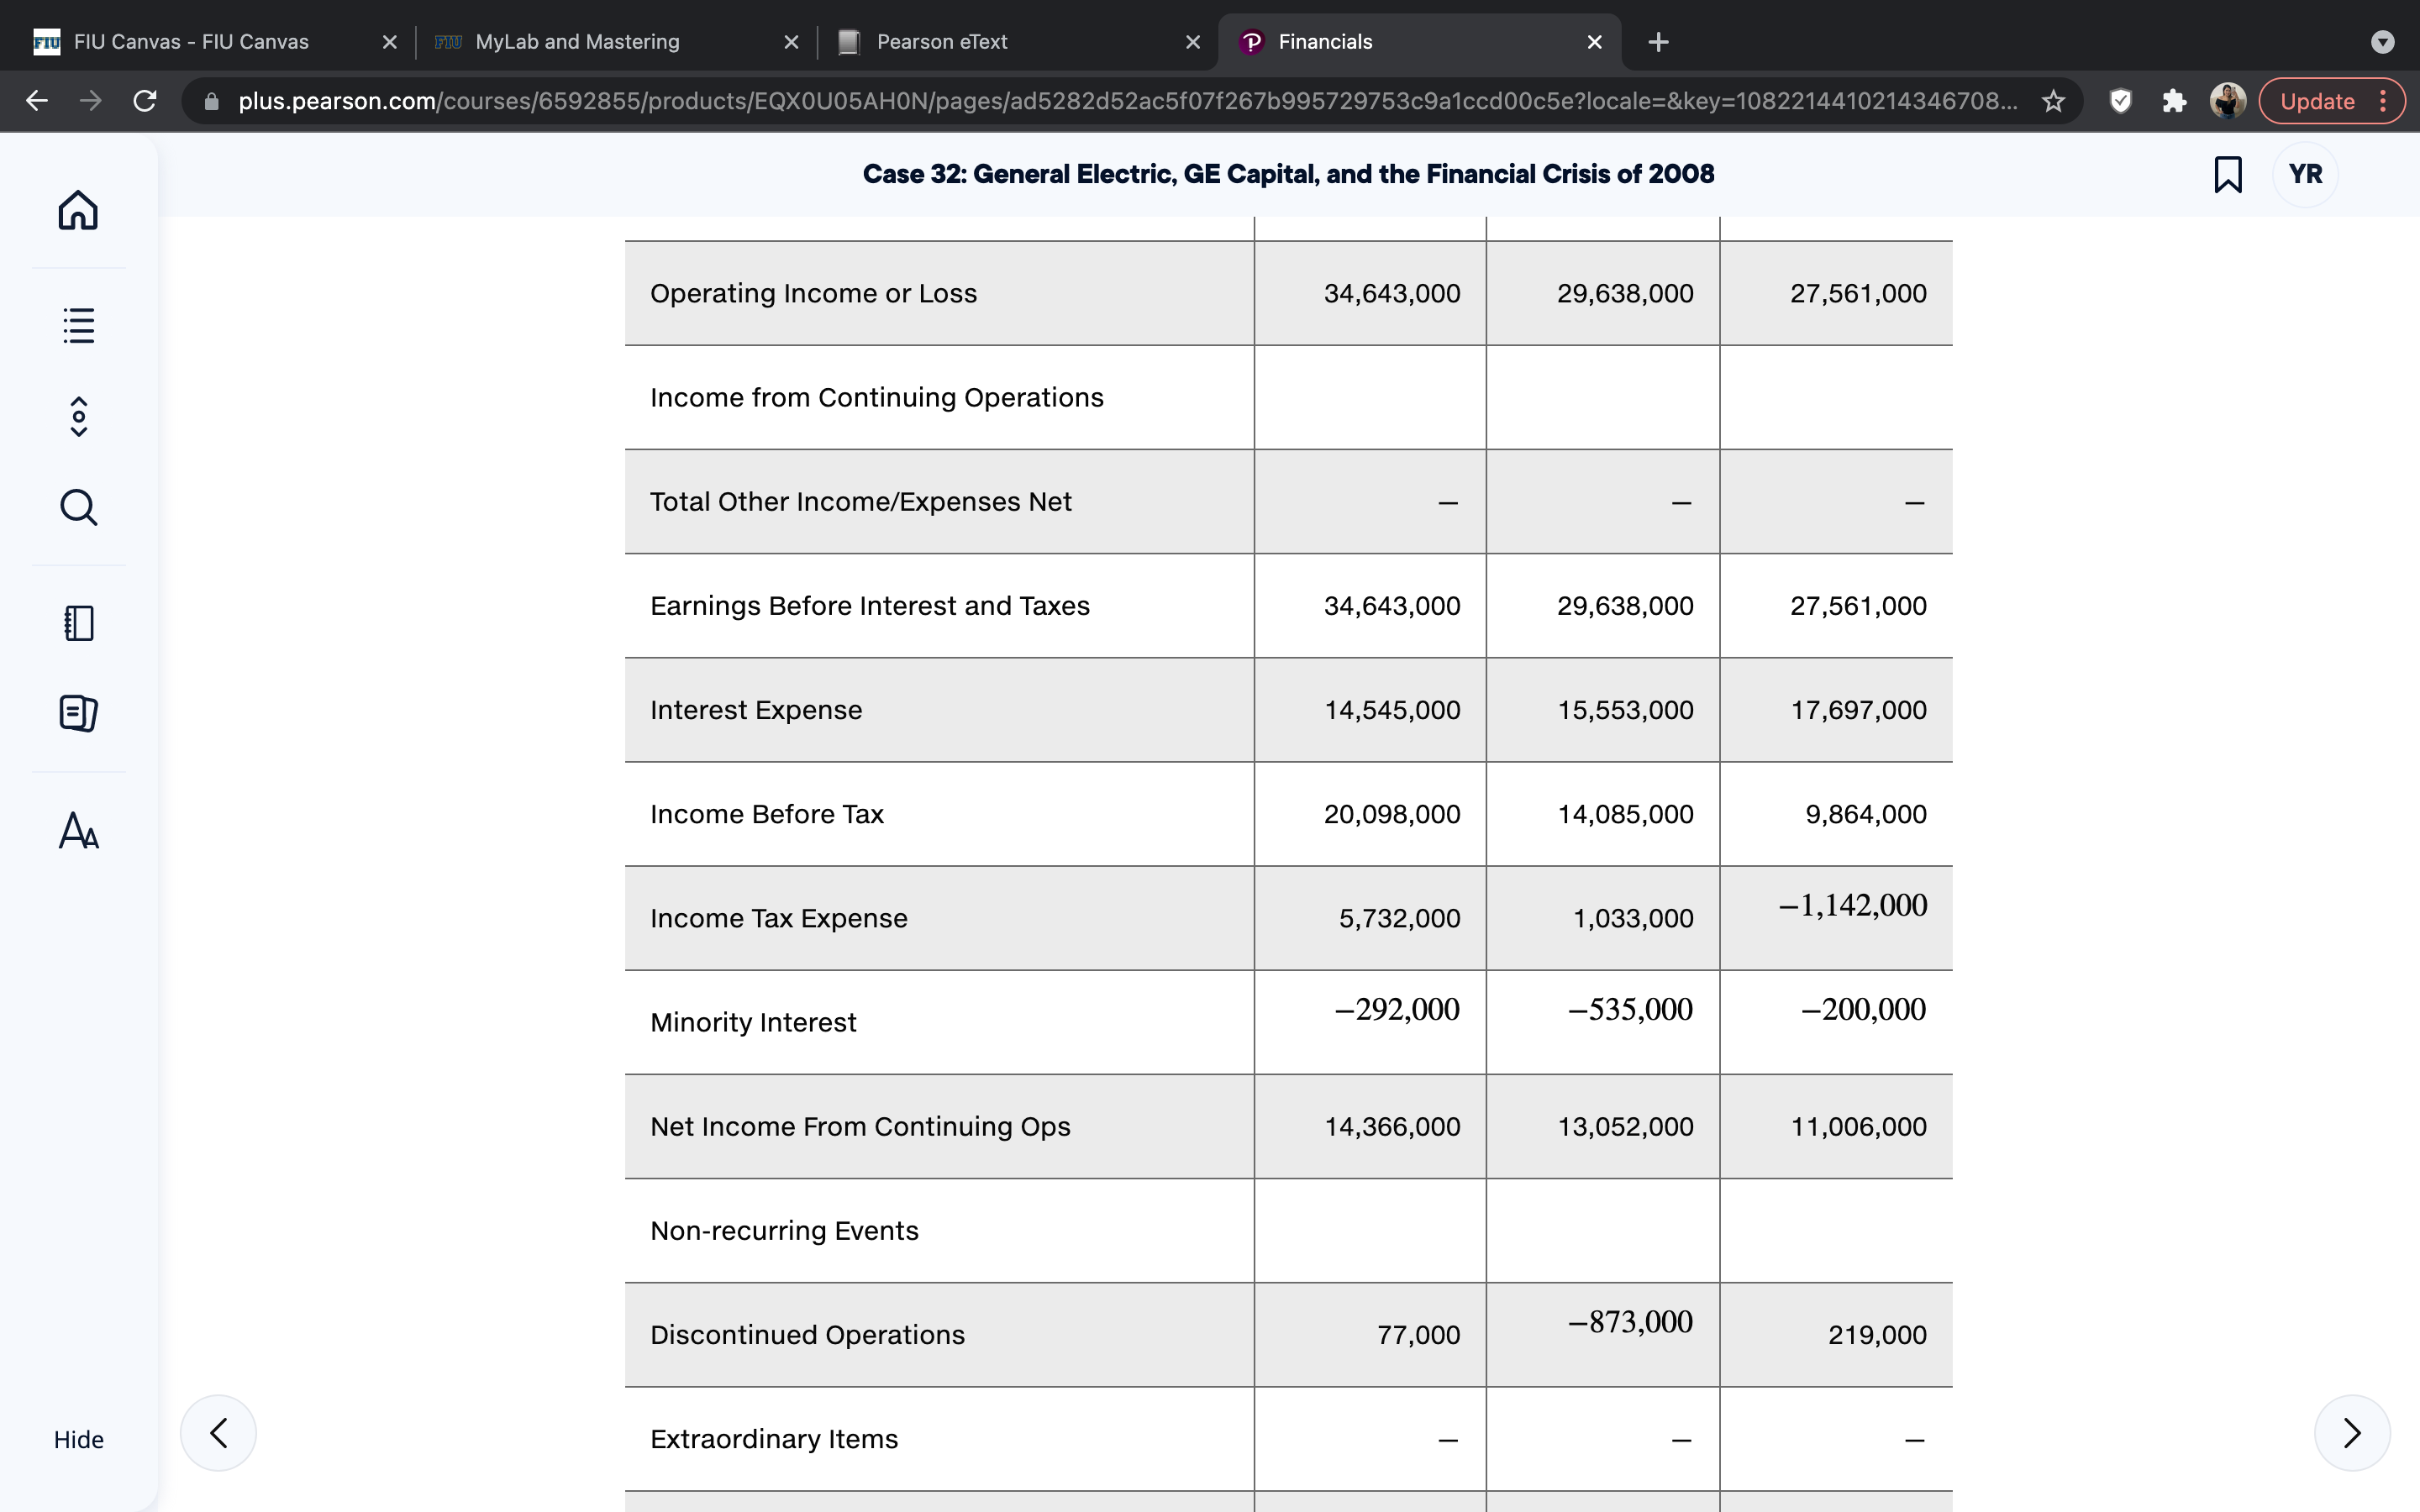The height and width of the screenshot is (1512, 2420).
Task: Open the YR account avatar menu
Action: 2305,174
